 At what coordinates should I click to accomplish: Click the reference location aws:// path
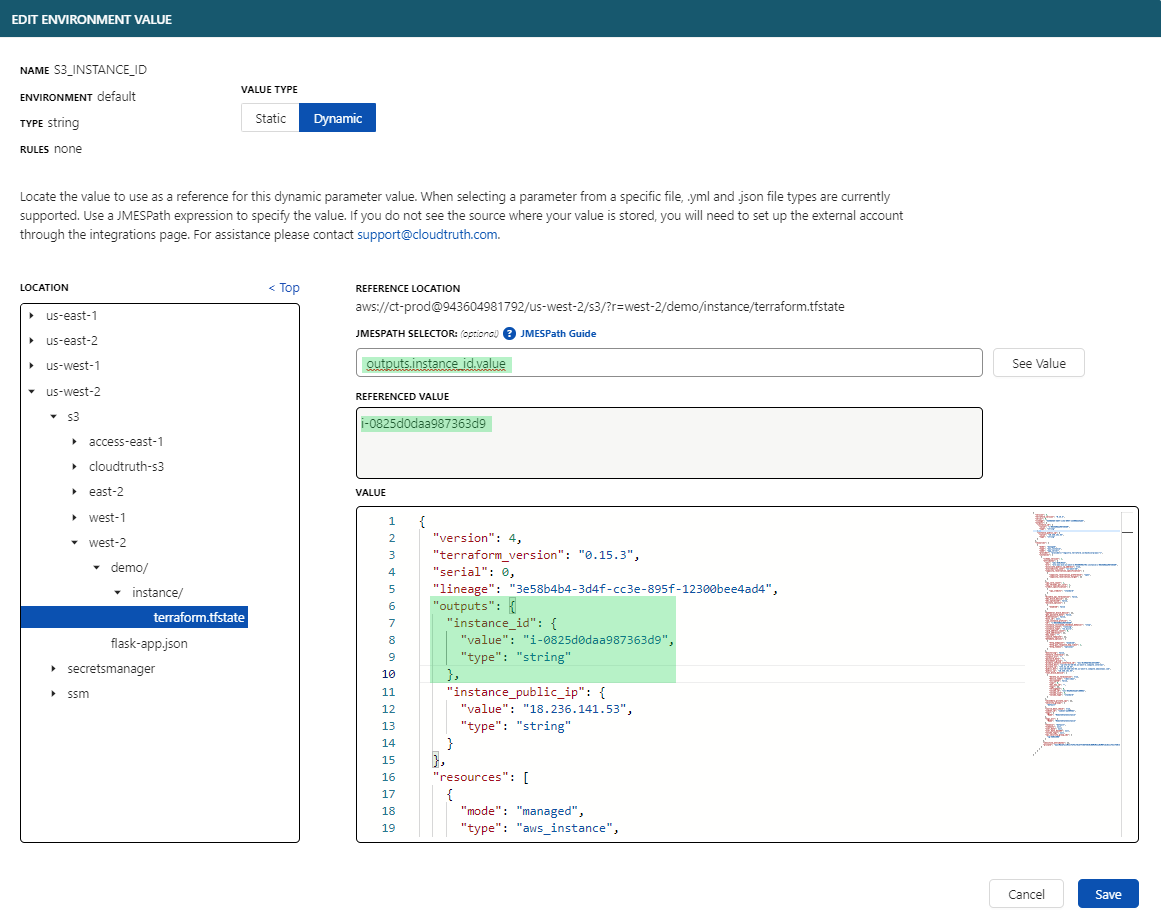(x=600, y=307)
